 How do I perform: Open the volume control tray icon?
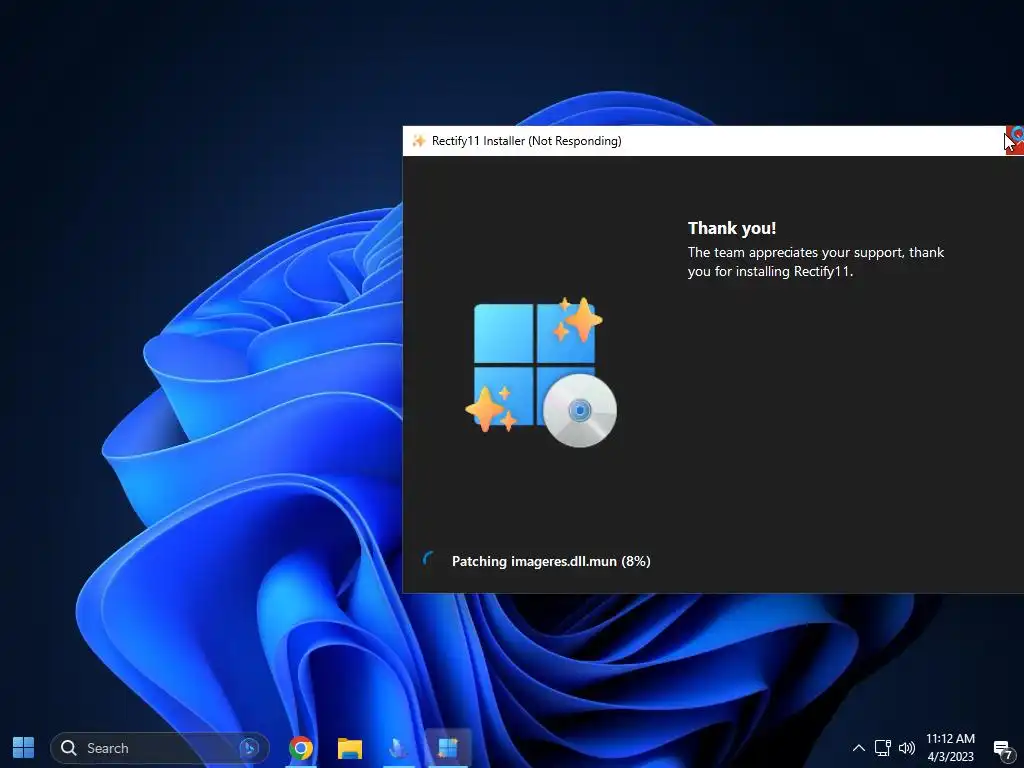(906, 748)
